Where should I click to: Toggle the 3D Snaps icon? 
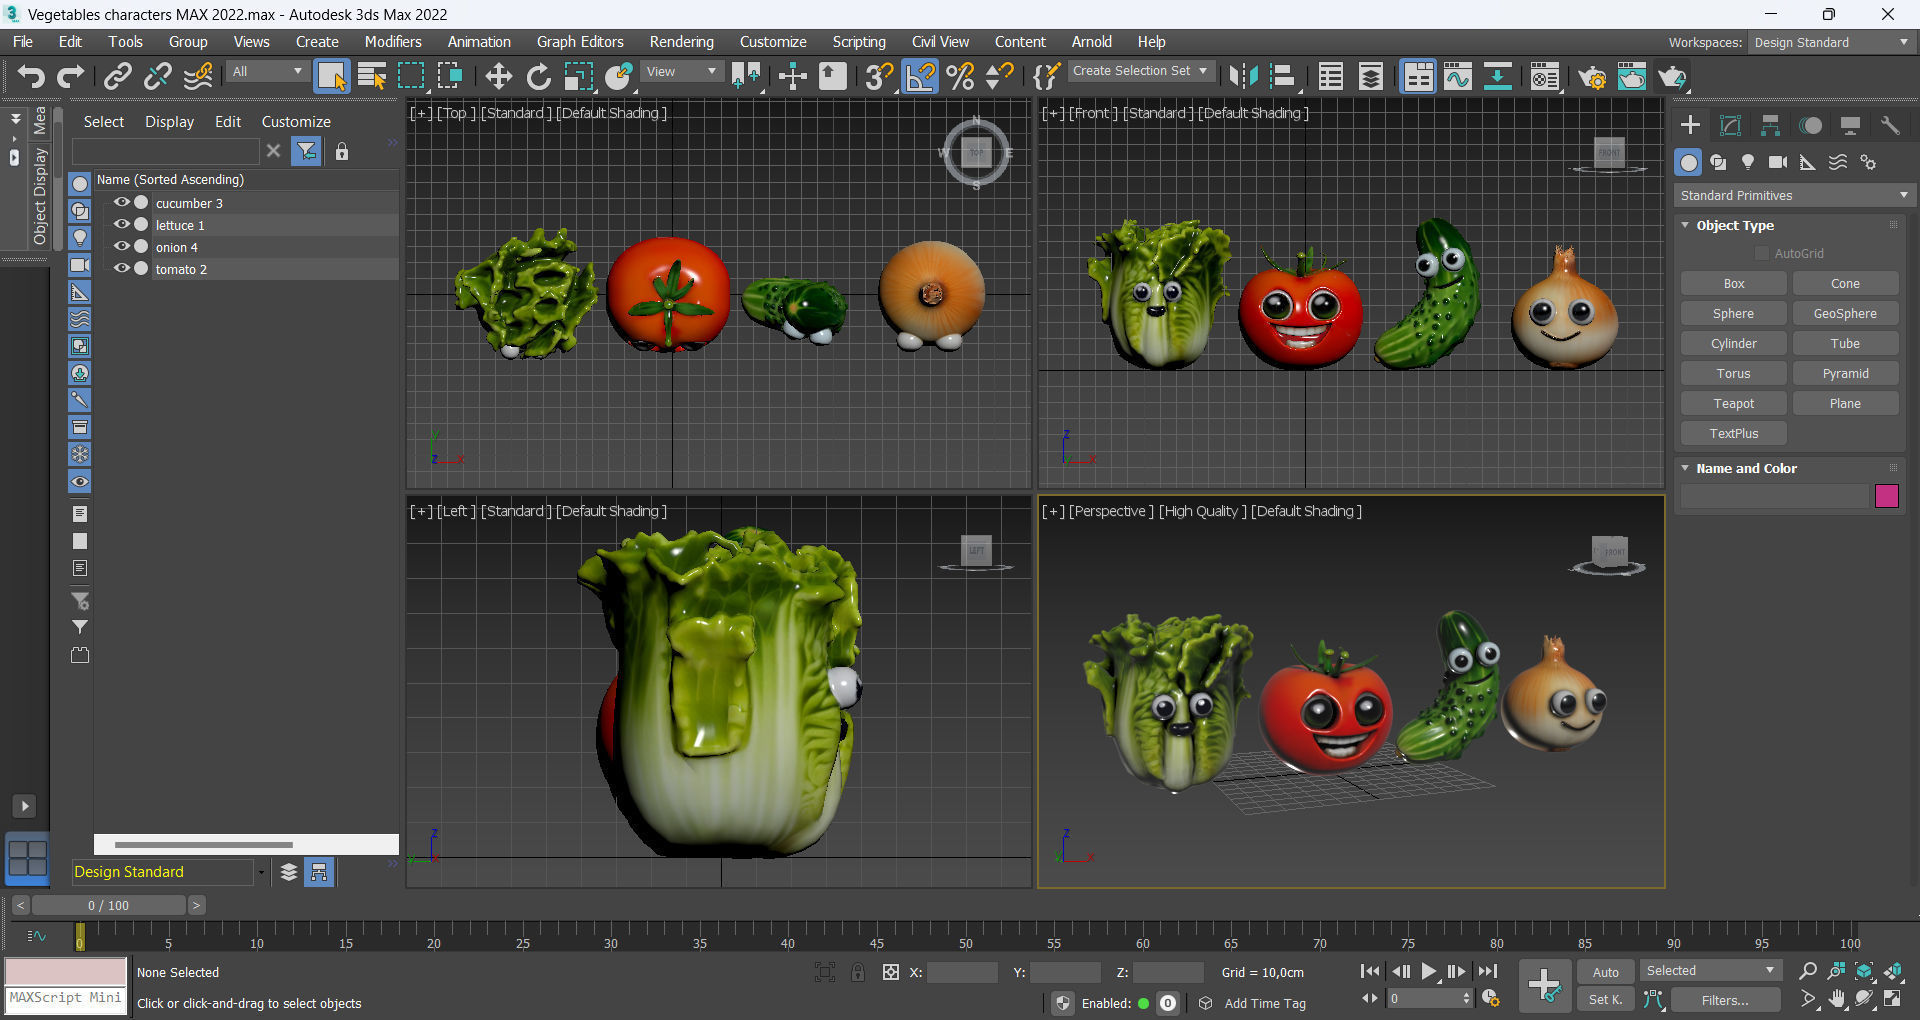pyautogui.click(x=879, y=76)
